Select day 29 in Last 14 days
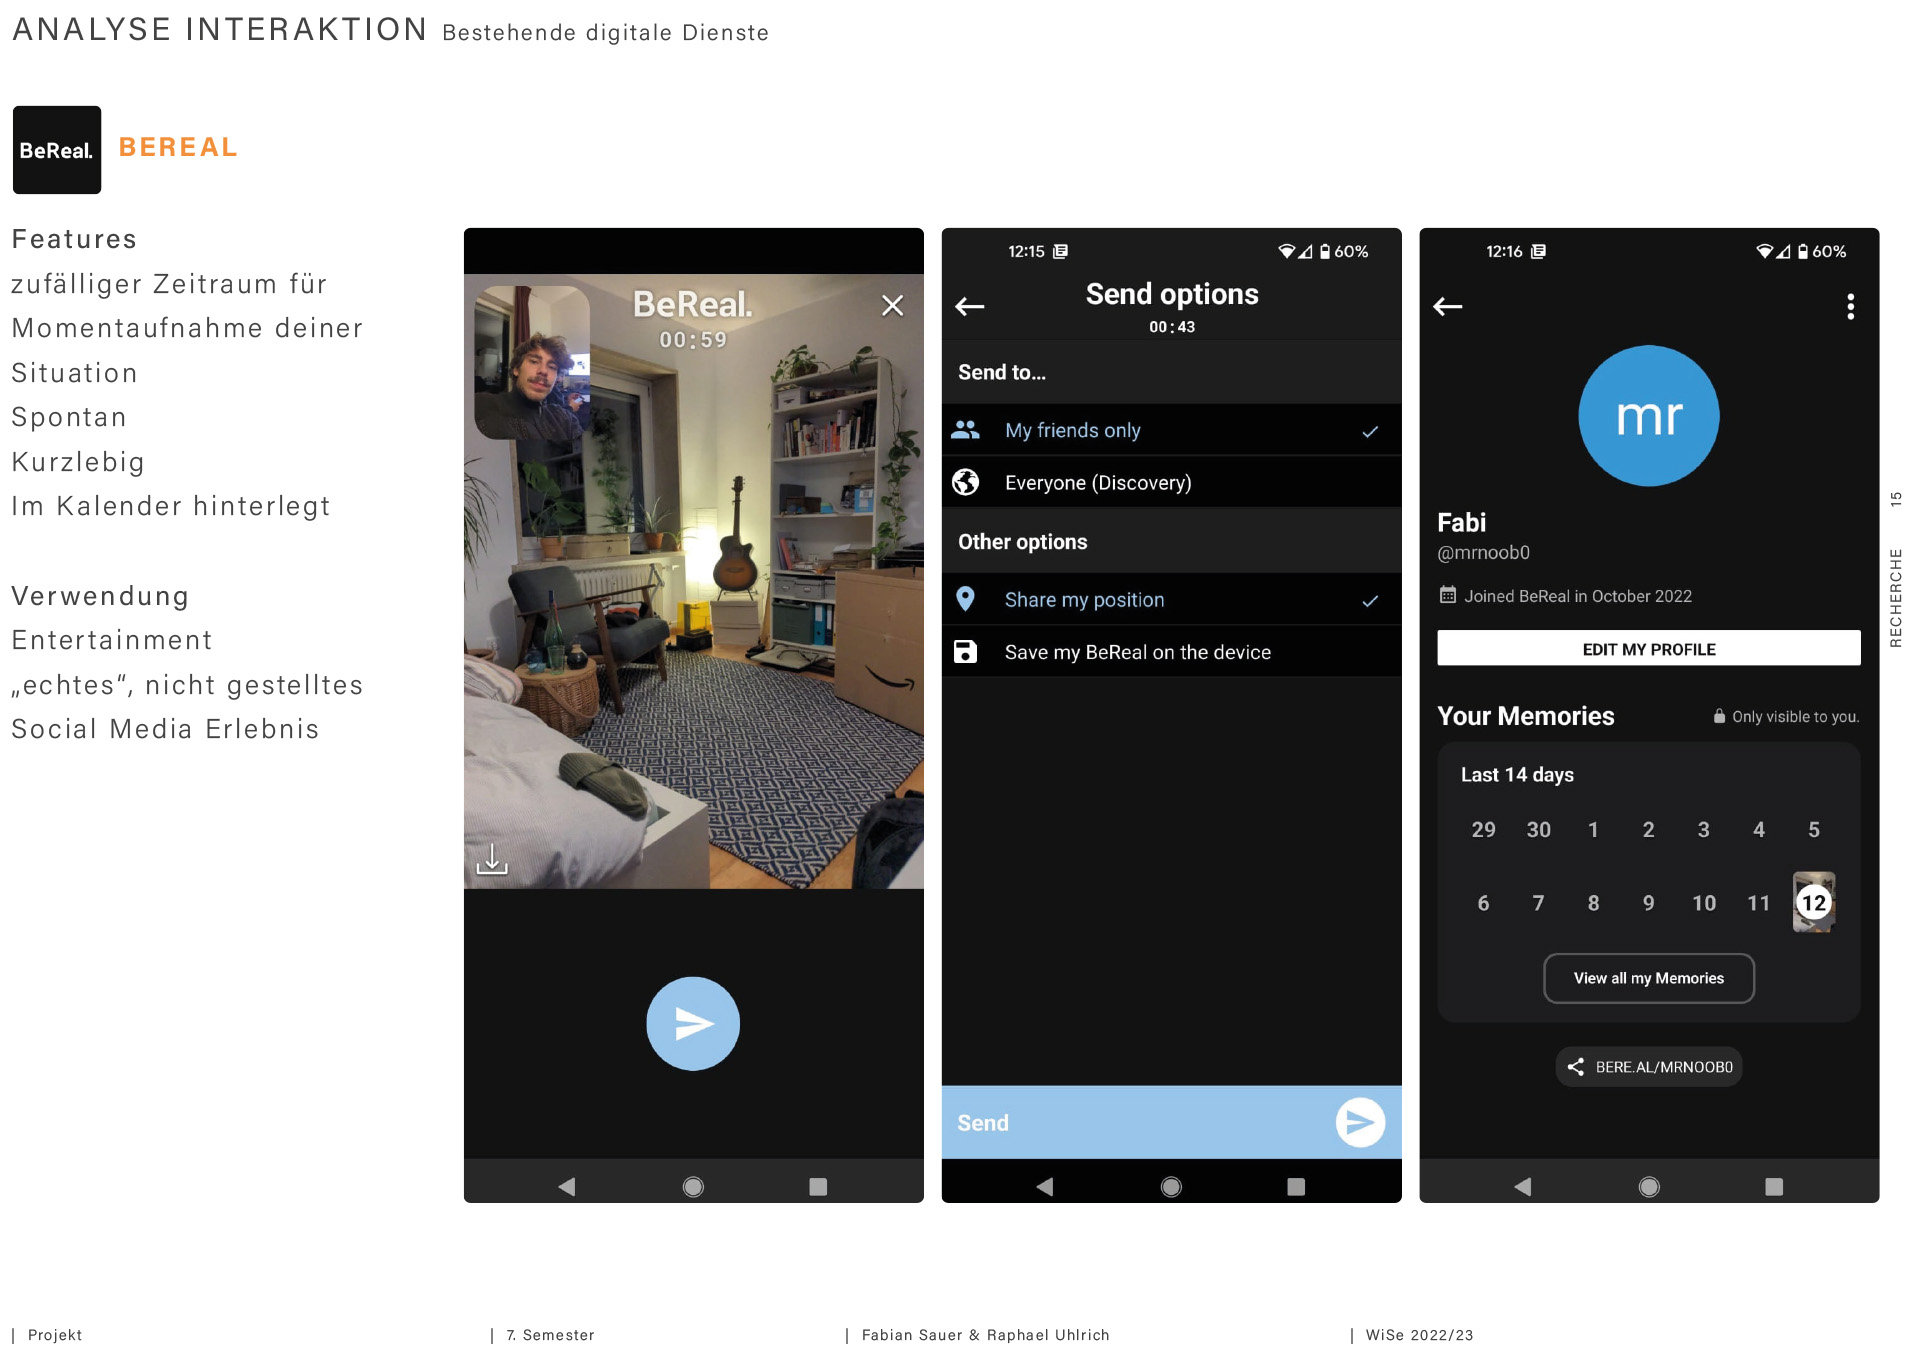1908x1347 pixels. 1483,829
